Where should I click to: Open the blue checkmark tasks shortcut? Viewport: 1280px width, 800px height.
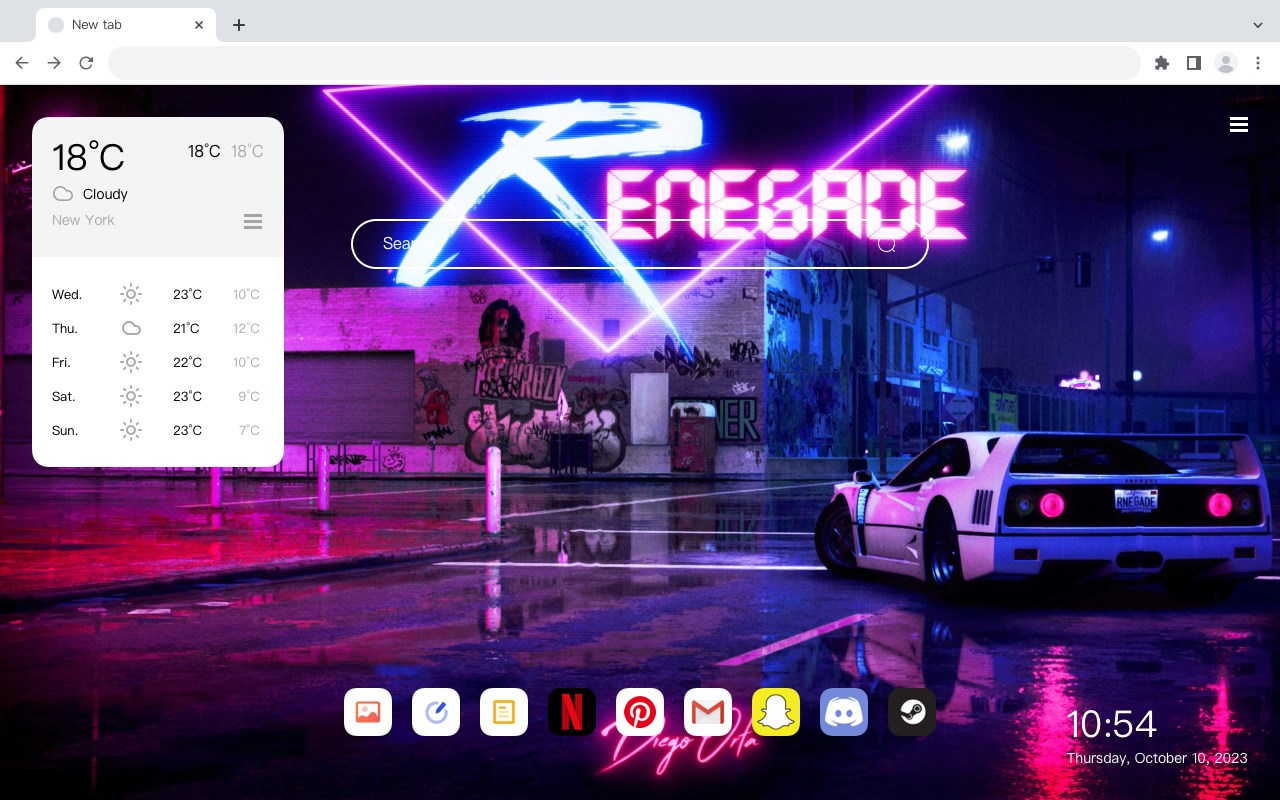point(436,712)
